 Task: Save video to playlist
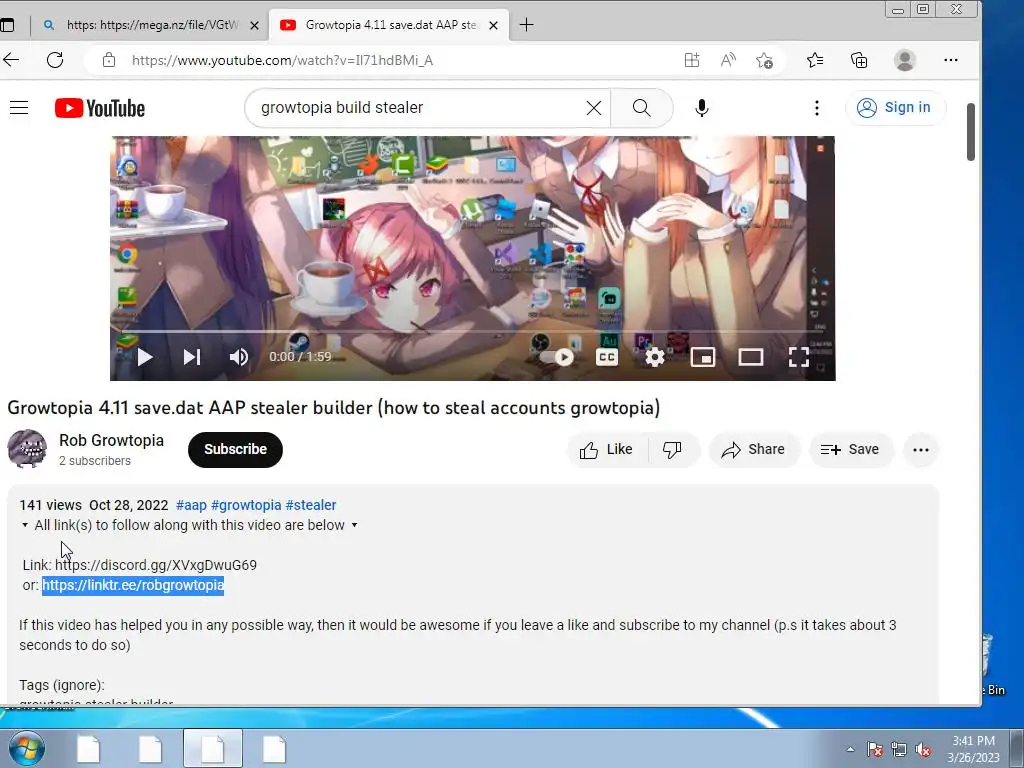(x=850, y=449)
